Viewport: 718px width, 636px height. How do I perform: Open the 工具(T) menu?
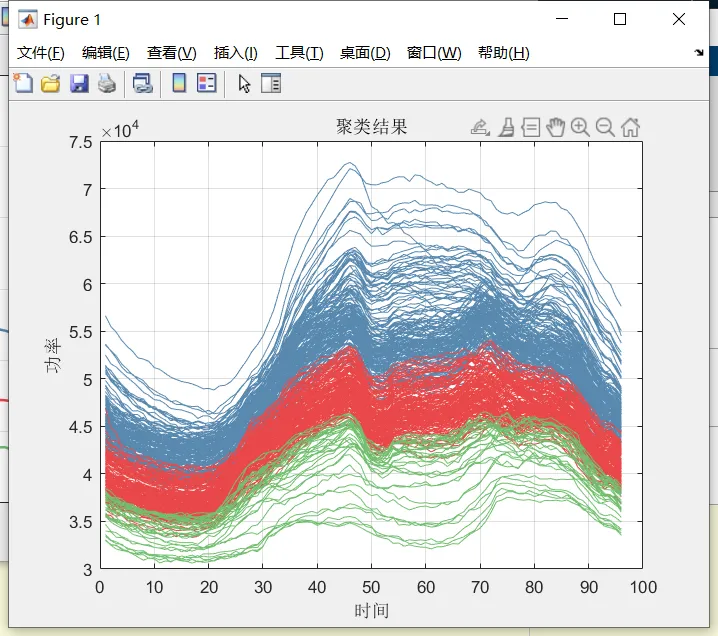[299, 53]
